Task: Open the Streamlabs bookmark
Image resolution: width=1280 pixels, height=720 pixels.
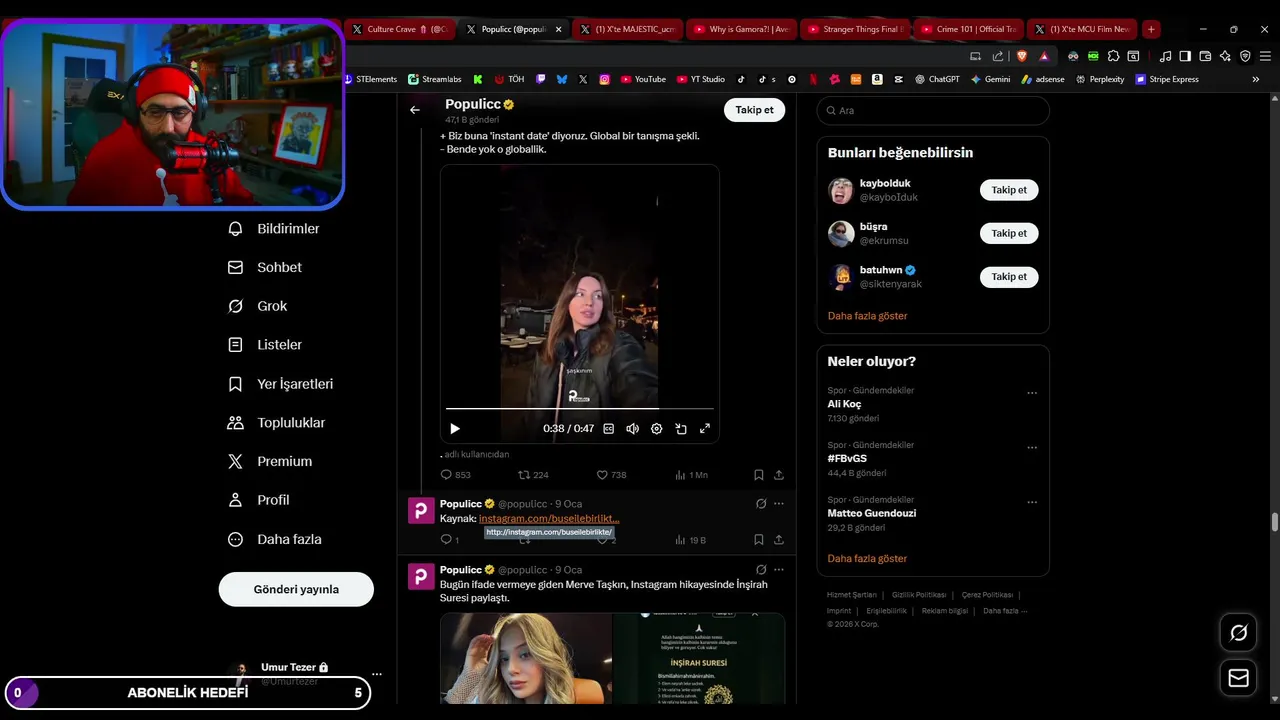Action: 435,79
